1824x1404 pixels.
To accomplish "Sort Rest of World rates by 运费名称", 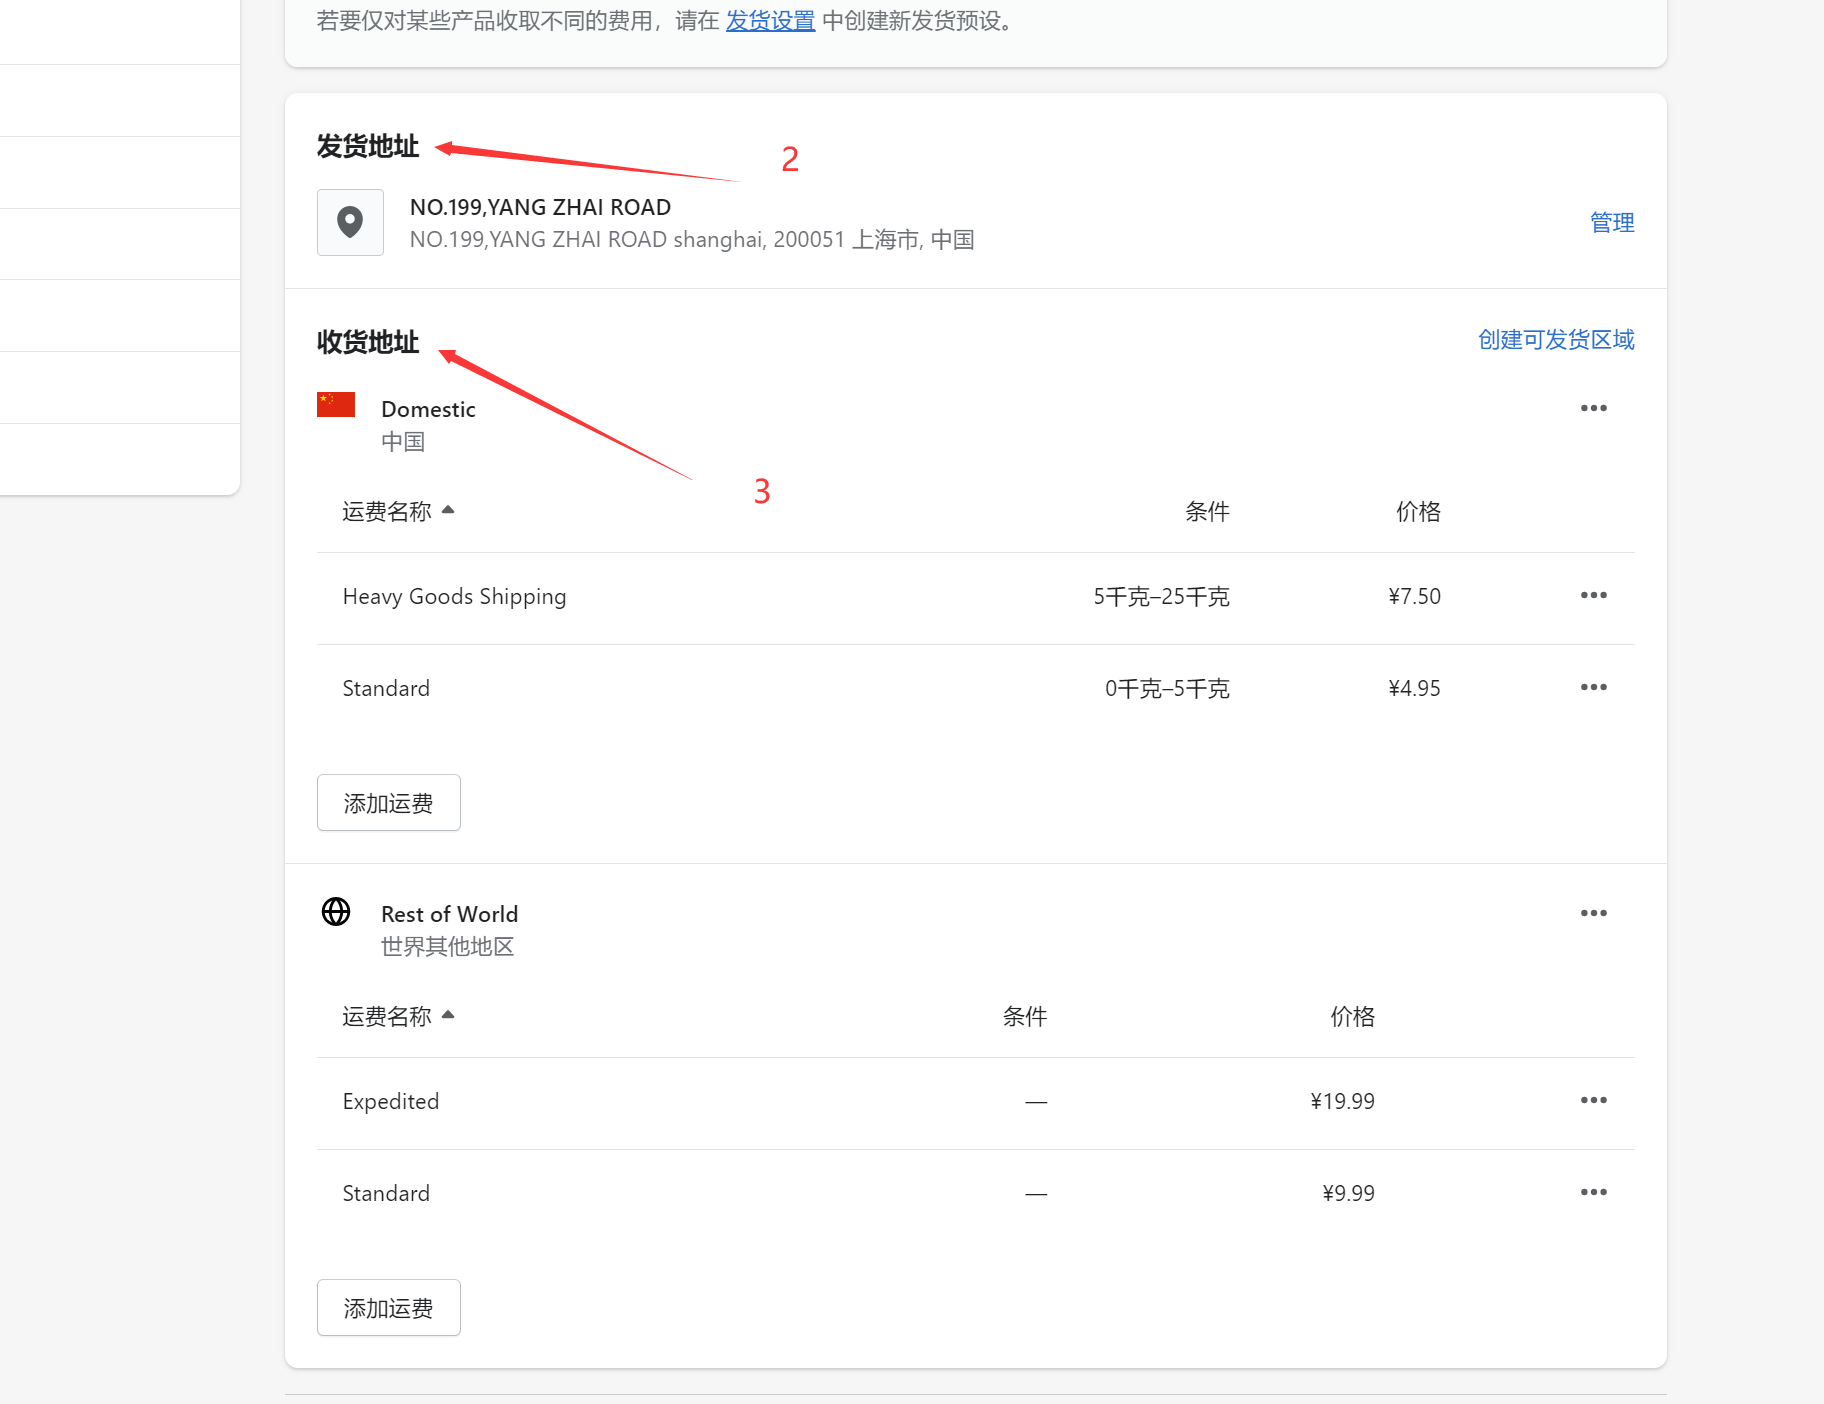I will click(398, 1016).
